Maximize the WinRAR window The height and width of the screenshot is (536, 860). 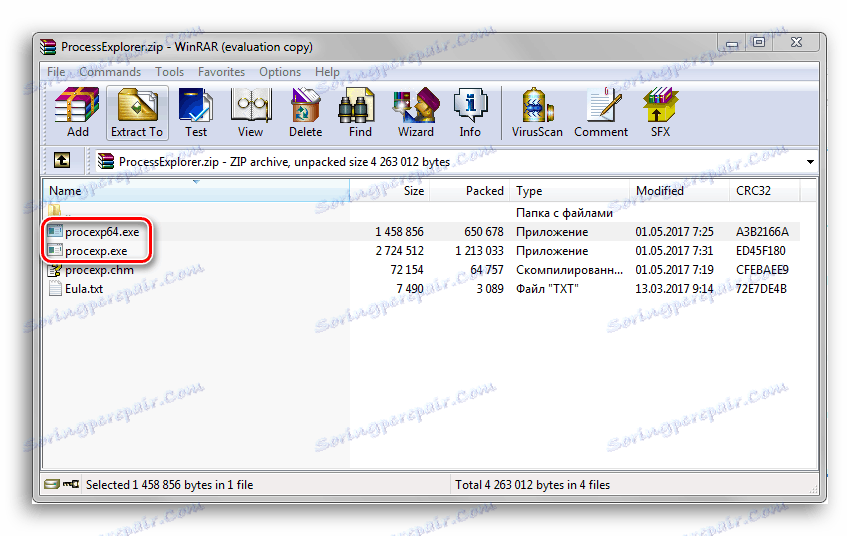(759, 43)
